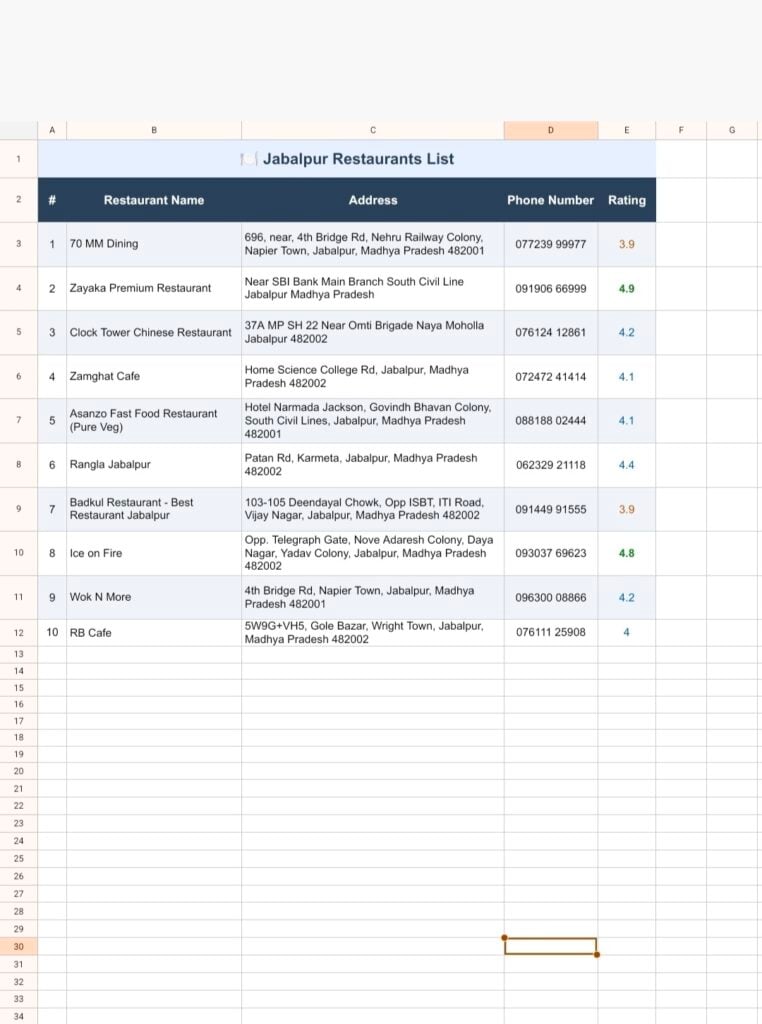Select the Badkul Restaurant name cell
The width and height of the screenshot is (762, 1024).
coord(154,509)
